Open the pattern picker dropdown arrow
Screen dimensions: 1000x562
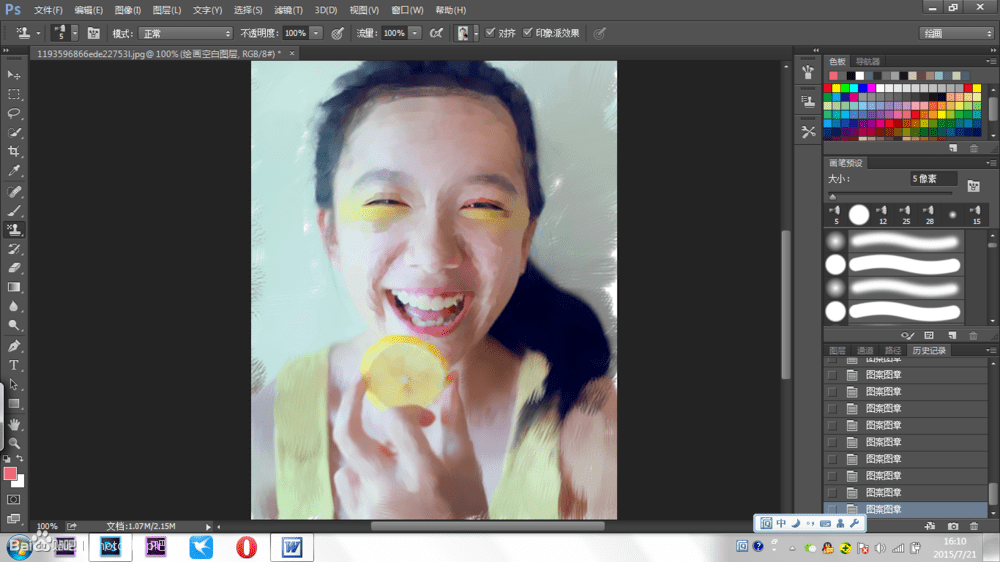coord(476,33)
